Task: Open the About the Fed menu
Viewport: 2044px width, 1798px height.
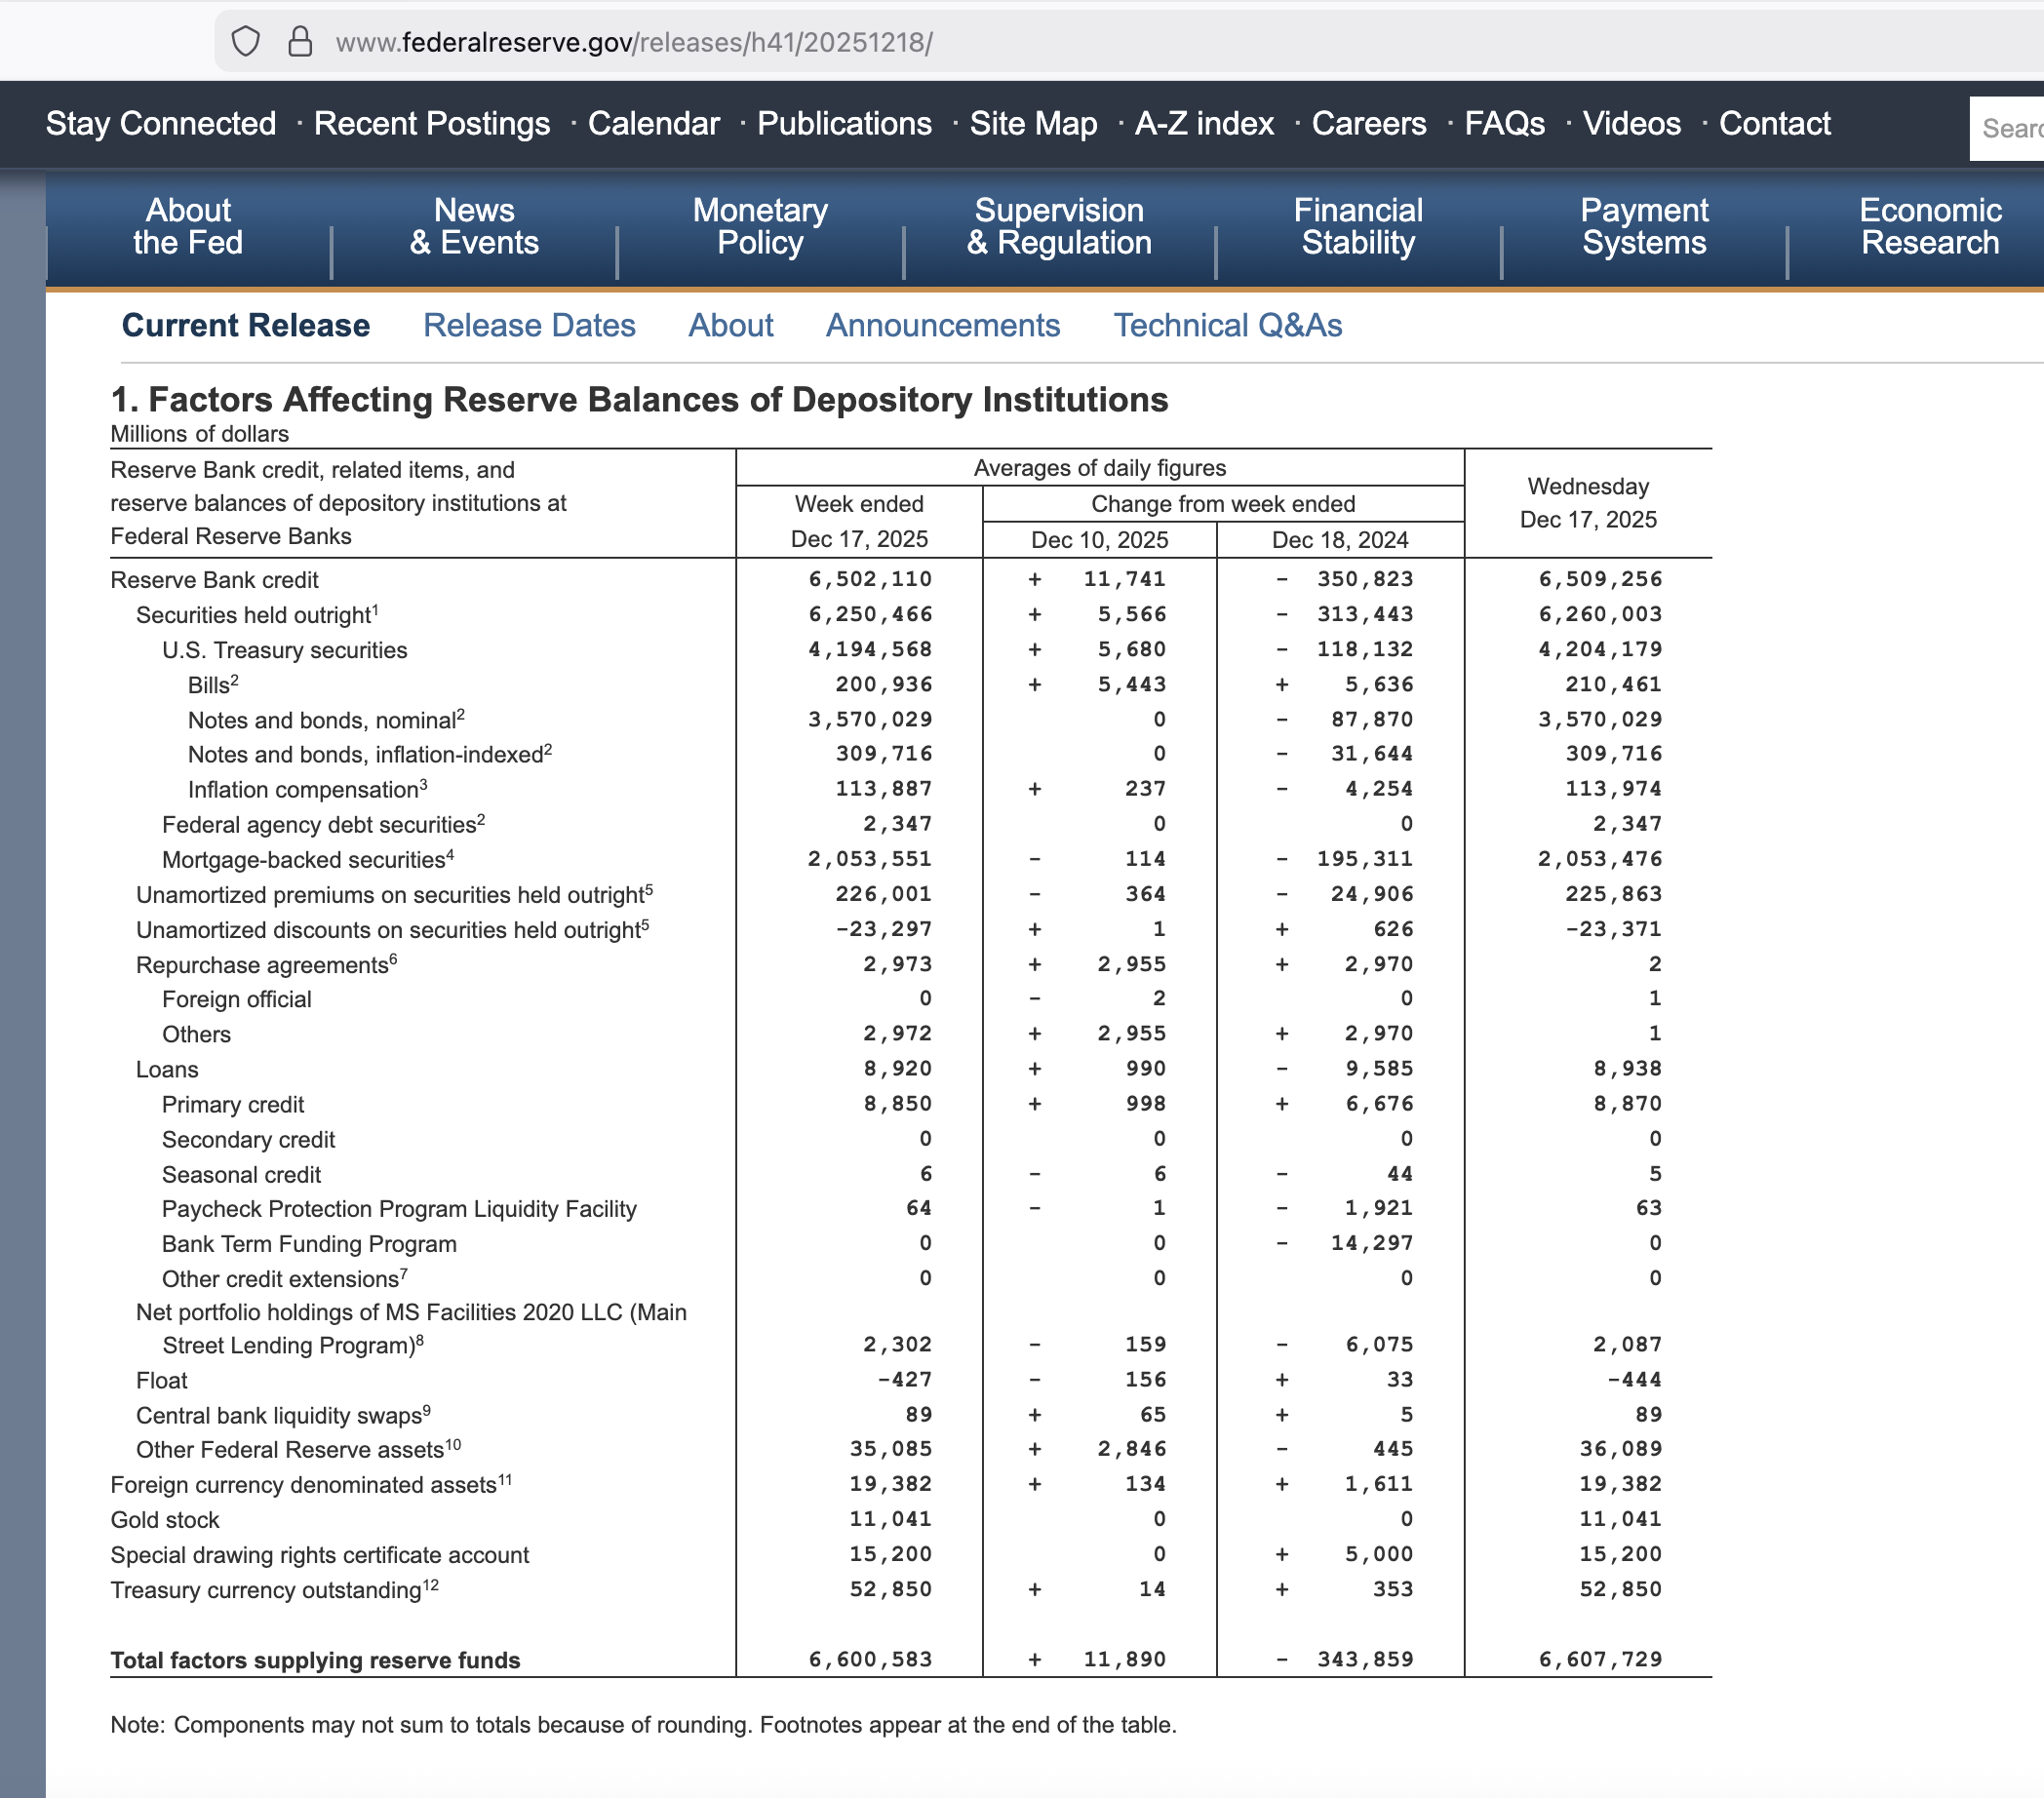Action: (188, 226)
